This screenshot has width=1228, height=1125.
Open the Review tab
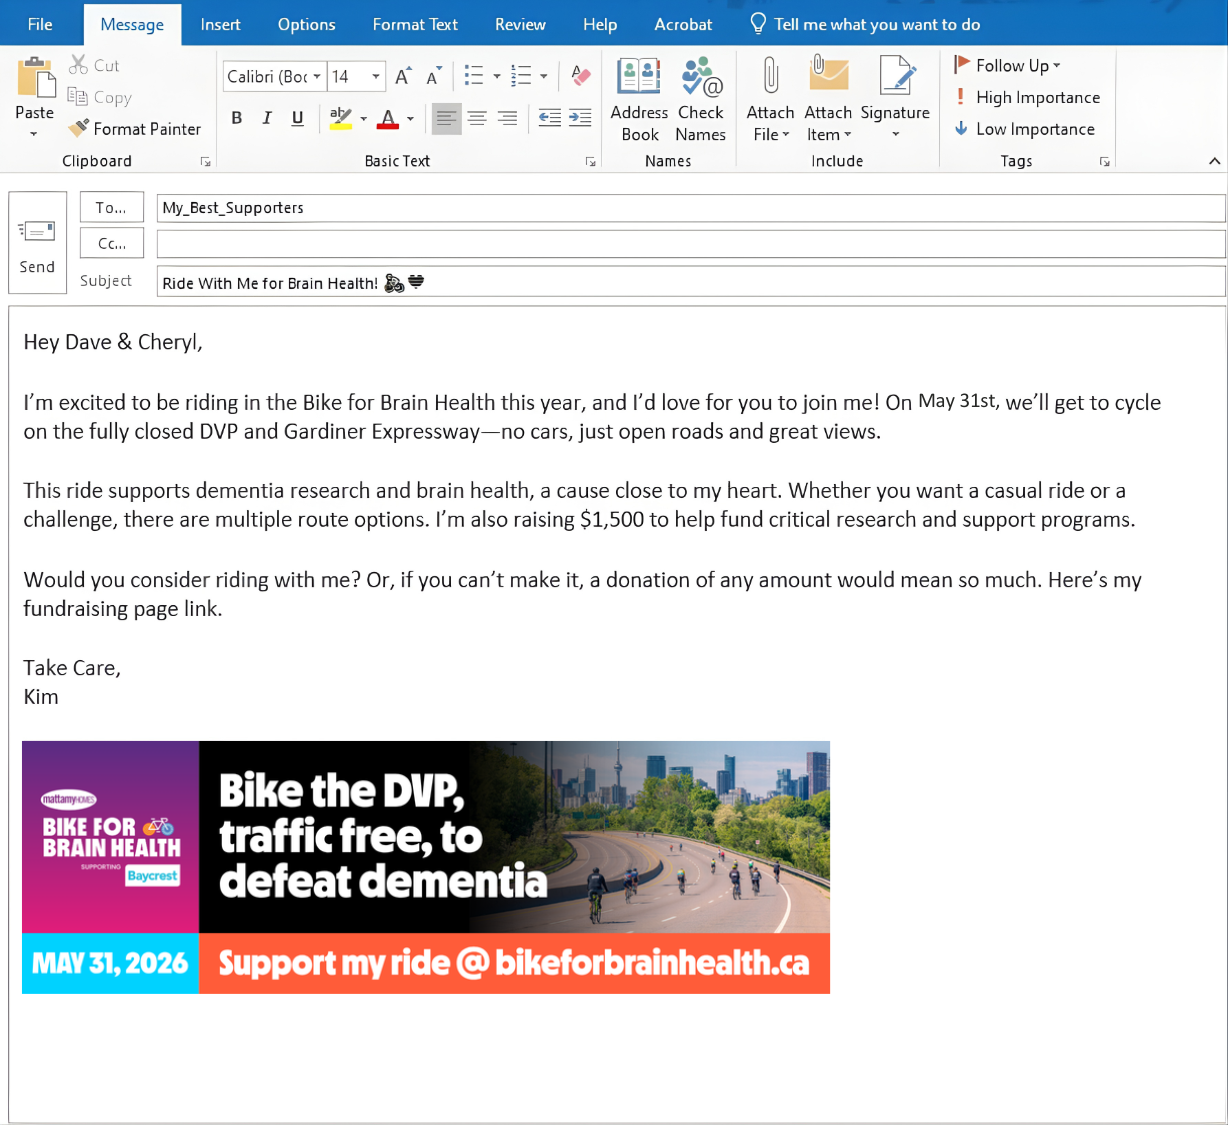pos(520,24)
